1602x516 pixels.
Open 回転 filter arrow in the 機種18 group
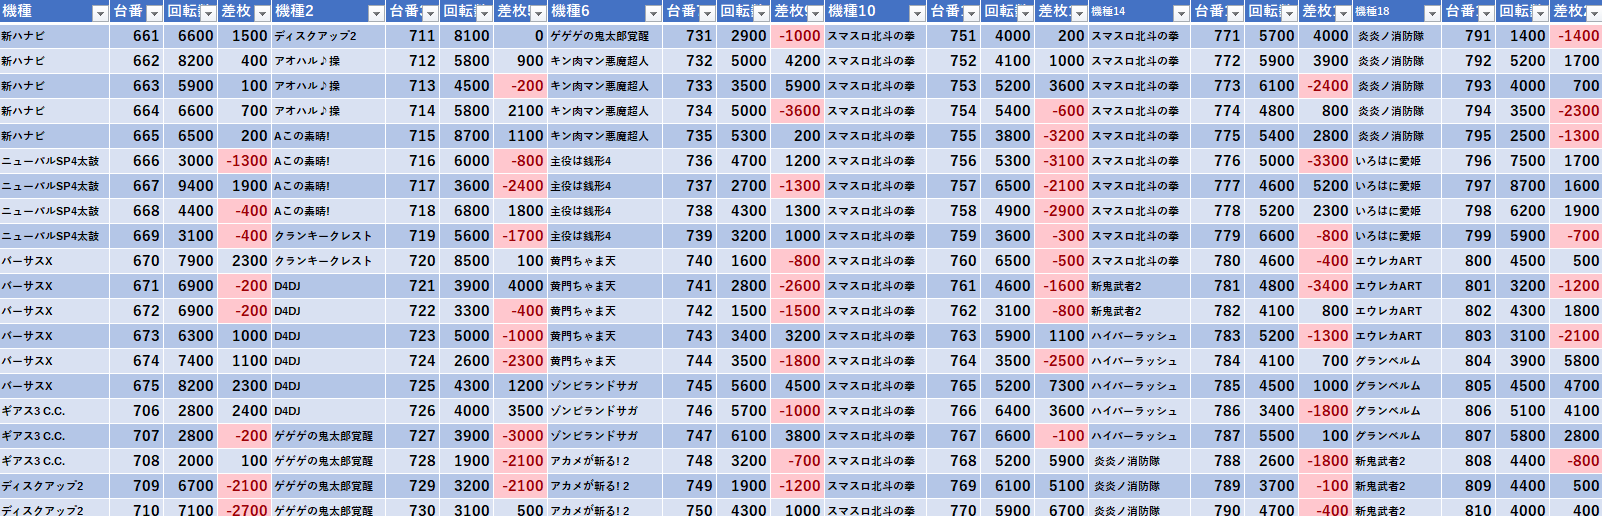tap(1539, 13)
